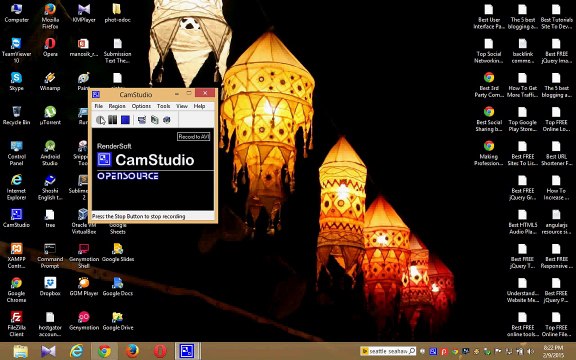The height and width of the screenshot is (360, 576).
Task: Select 'Best User Interface Pa...' desktop file
Action: 489,16
